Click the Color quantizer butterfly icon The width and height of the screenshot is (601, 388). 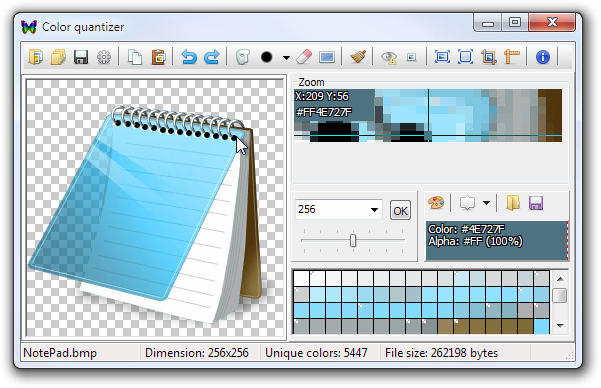tap(29, 27)
